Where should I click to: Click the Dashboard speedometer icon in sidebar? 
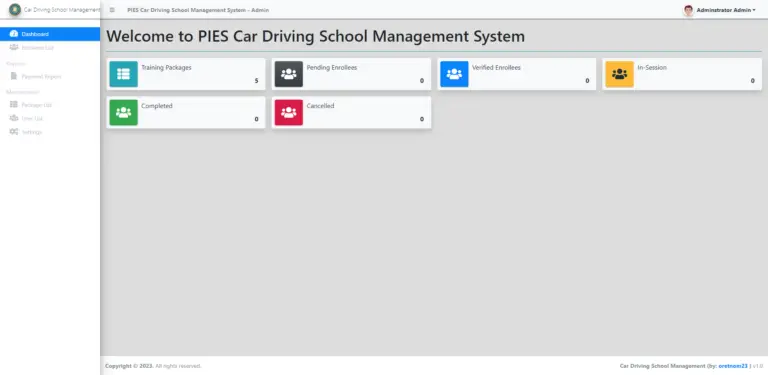[14, 34]
